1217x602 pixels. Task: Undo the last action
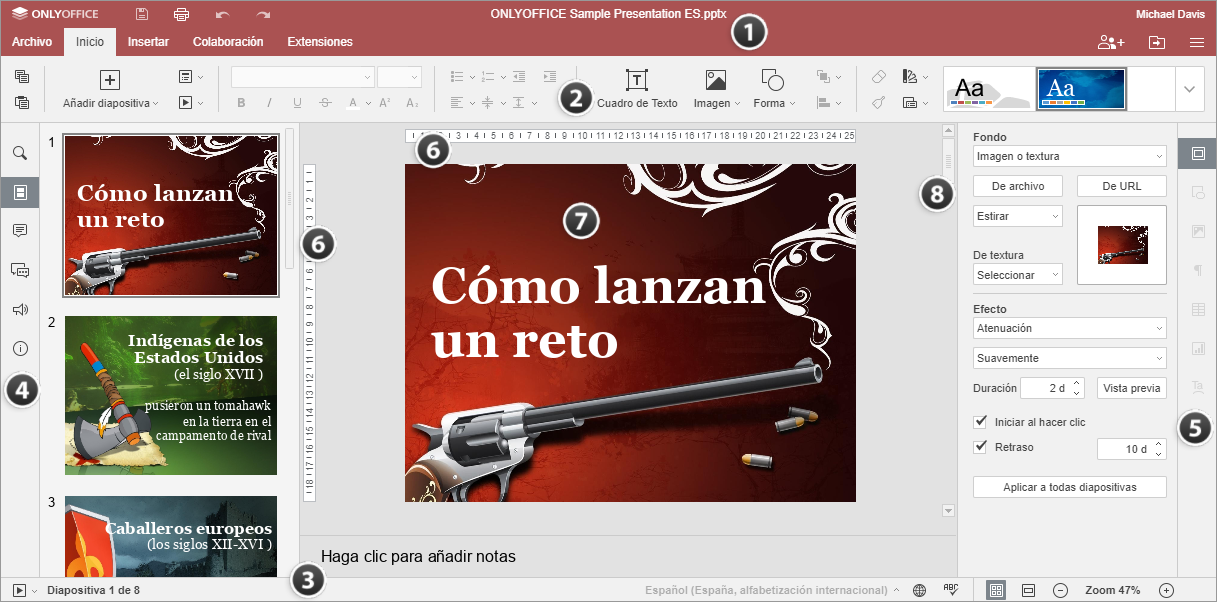coord(223,15)
